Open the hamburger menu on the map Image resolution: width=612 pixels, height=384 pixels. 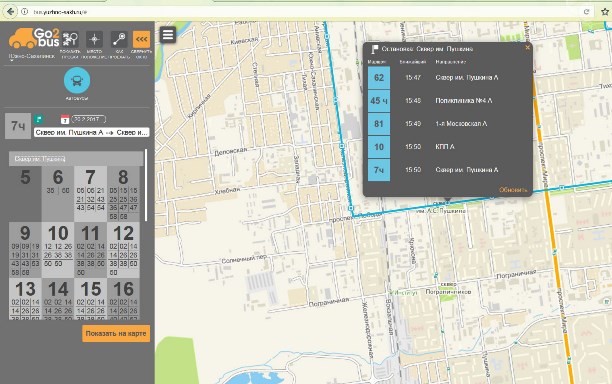point(168,35)
